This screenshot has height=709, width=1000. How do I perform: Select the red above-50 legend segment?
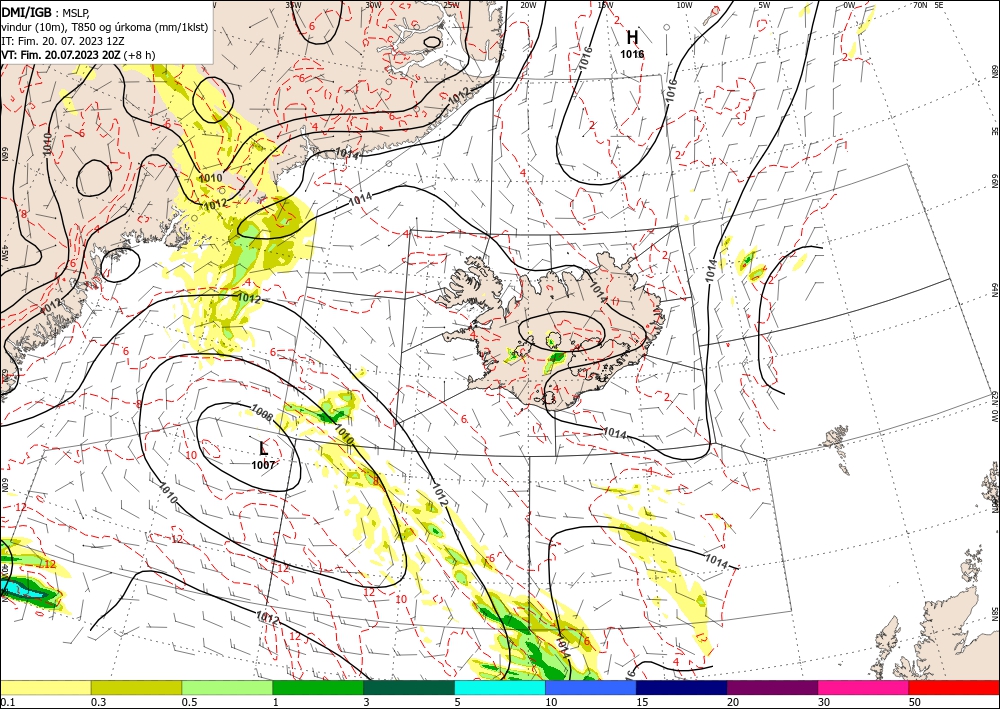(954, 687)
